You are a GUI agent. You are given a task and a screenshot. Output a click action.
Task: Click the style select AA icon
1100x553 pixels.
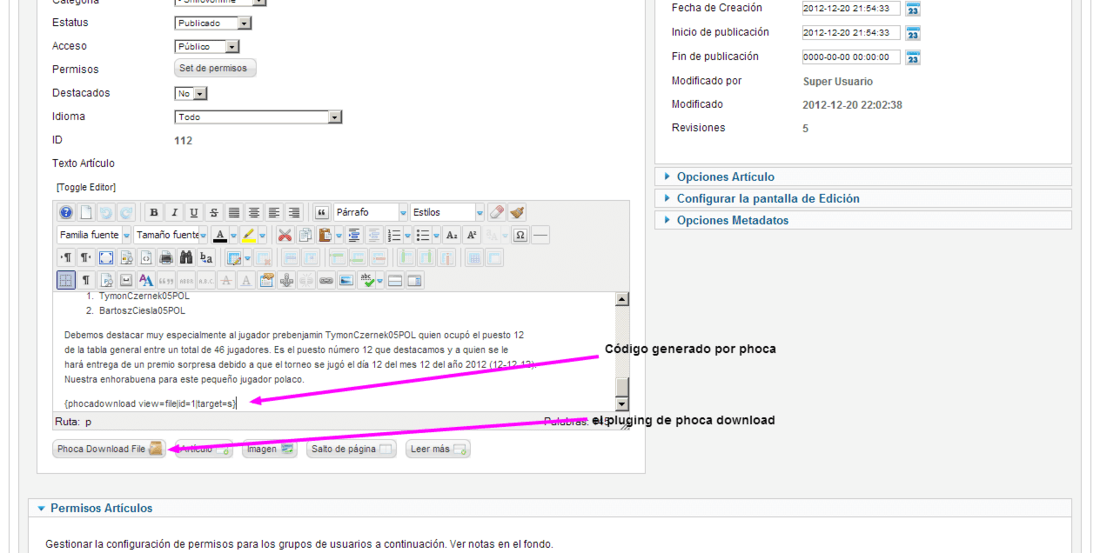pyautogui.click(x=146, y=281)
